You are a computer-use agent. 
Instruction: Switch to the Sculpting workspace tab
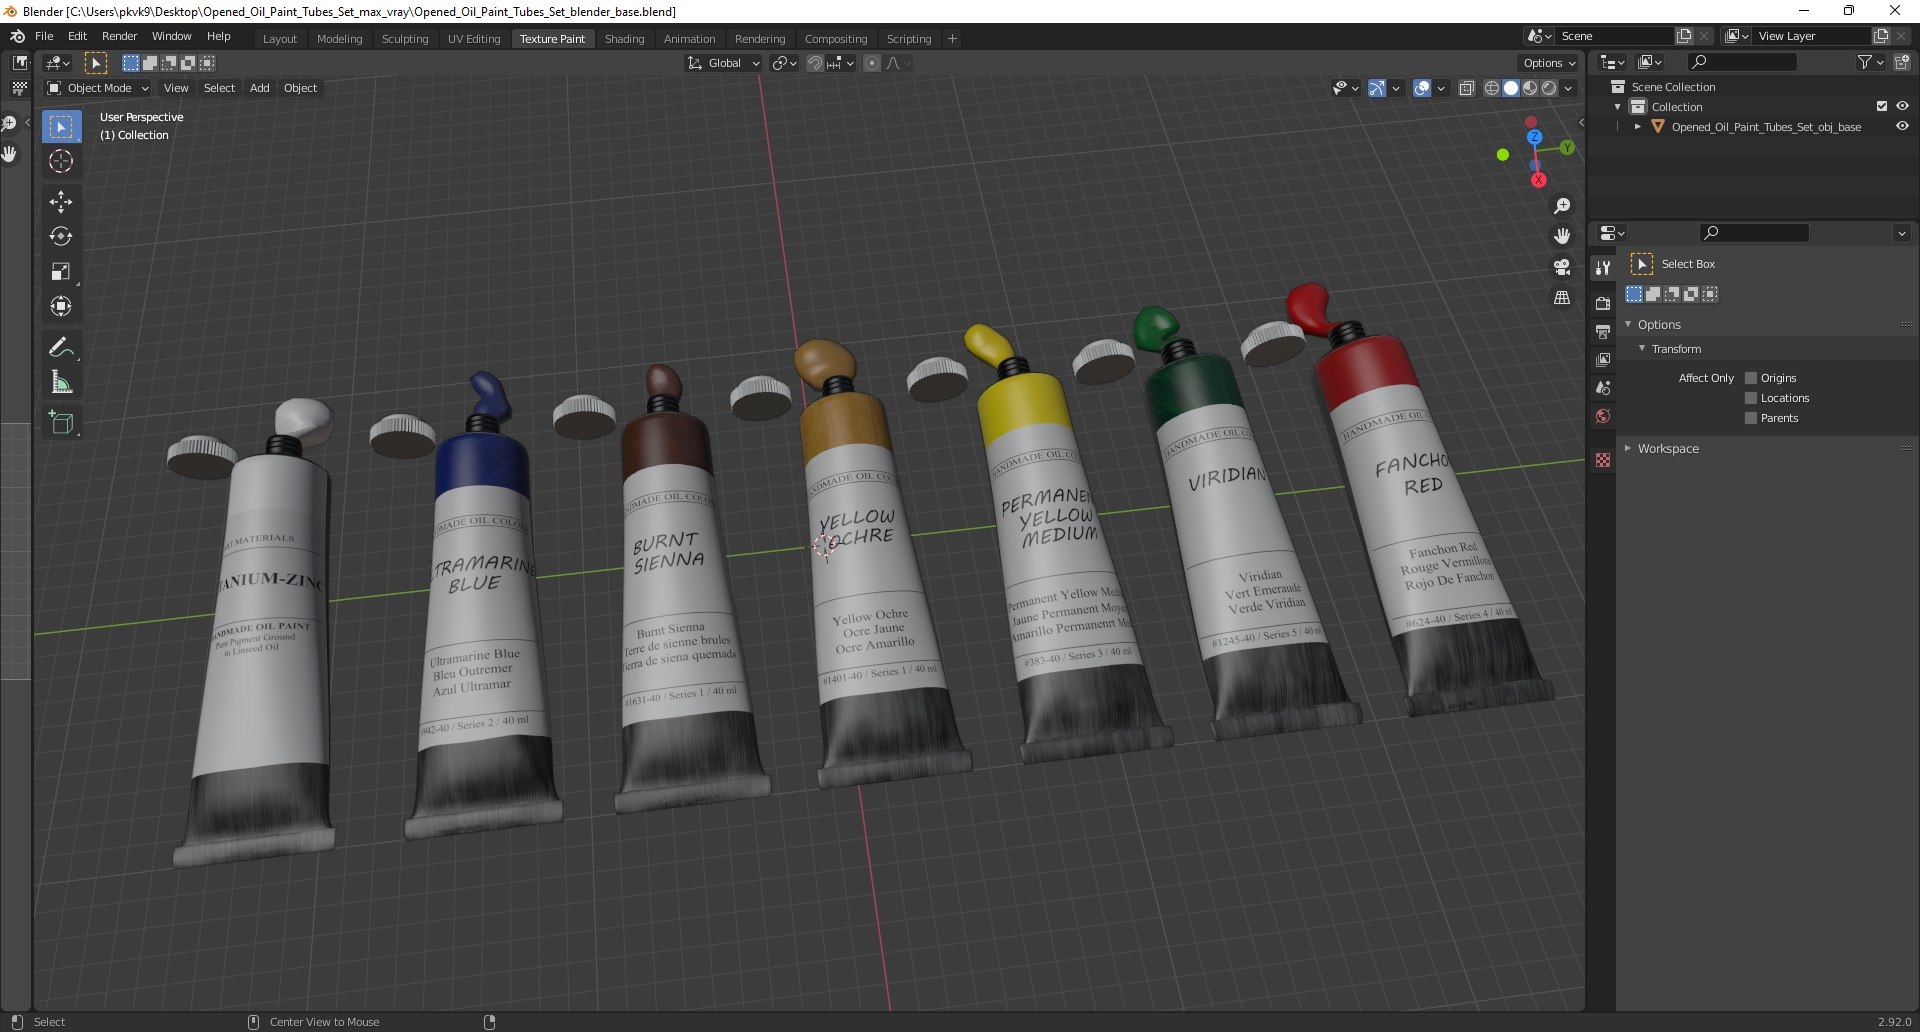click(x=405, y=39)
